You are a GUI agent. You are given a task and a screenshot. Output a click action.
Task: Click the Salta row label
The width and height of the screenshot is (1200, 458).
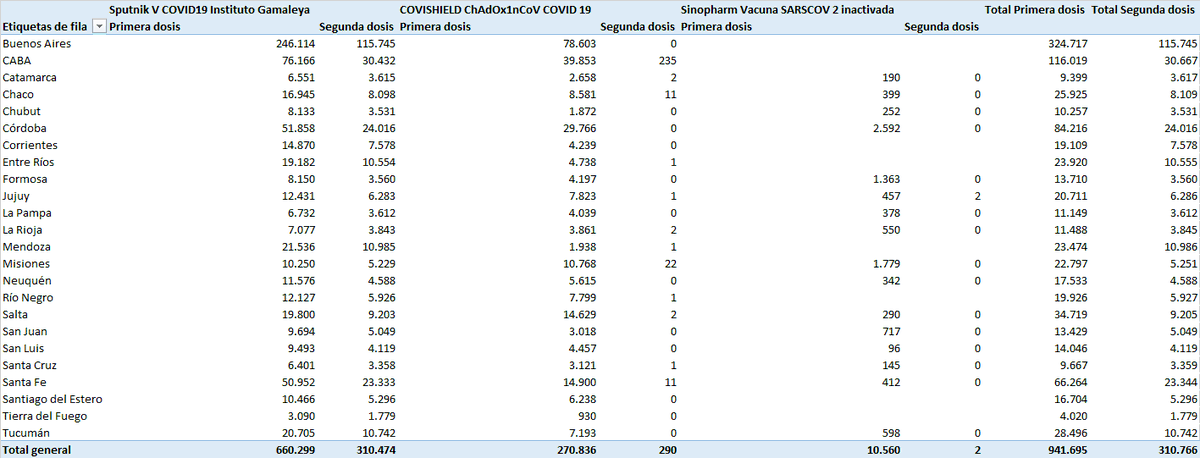[16, 315]
